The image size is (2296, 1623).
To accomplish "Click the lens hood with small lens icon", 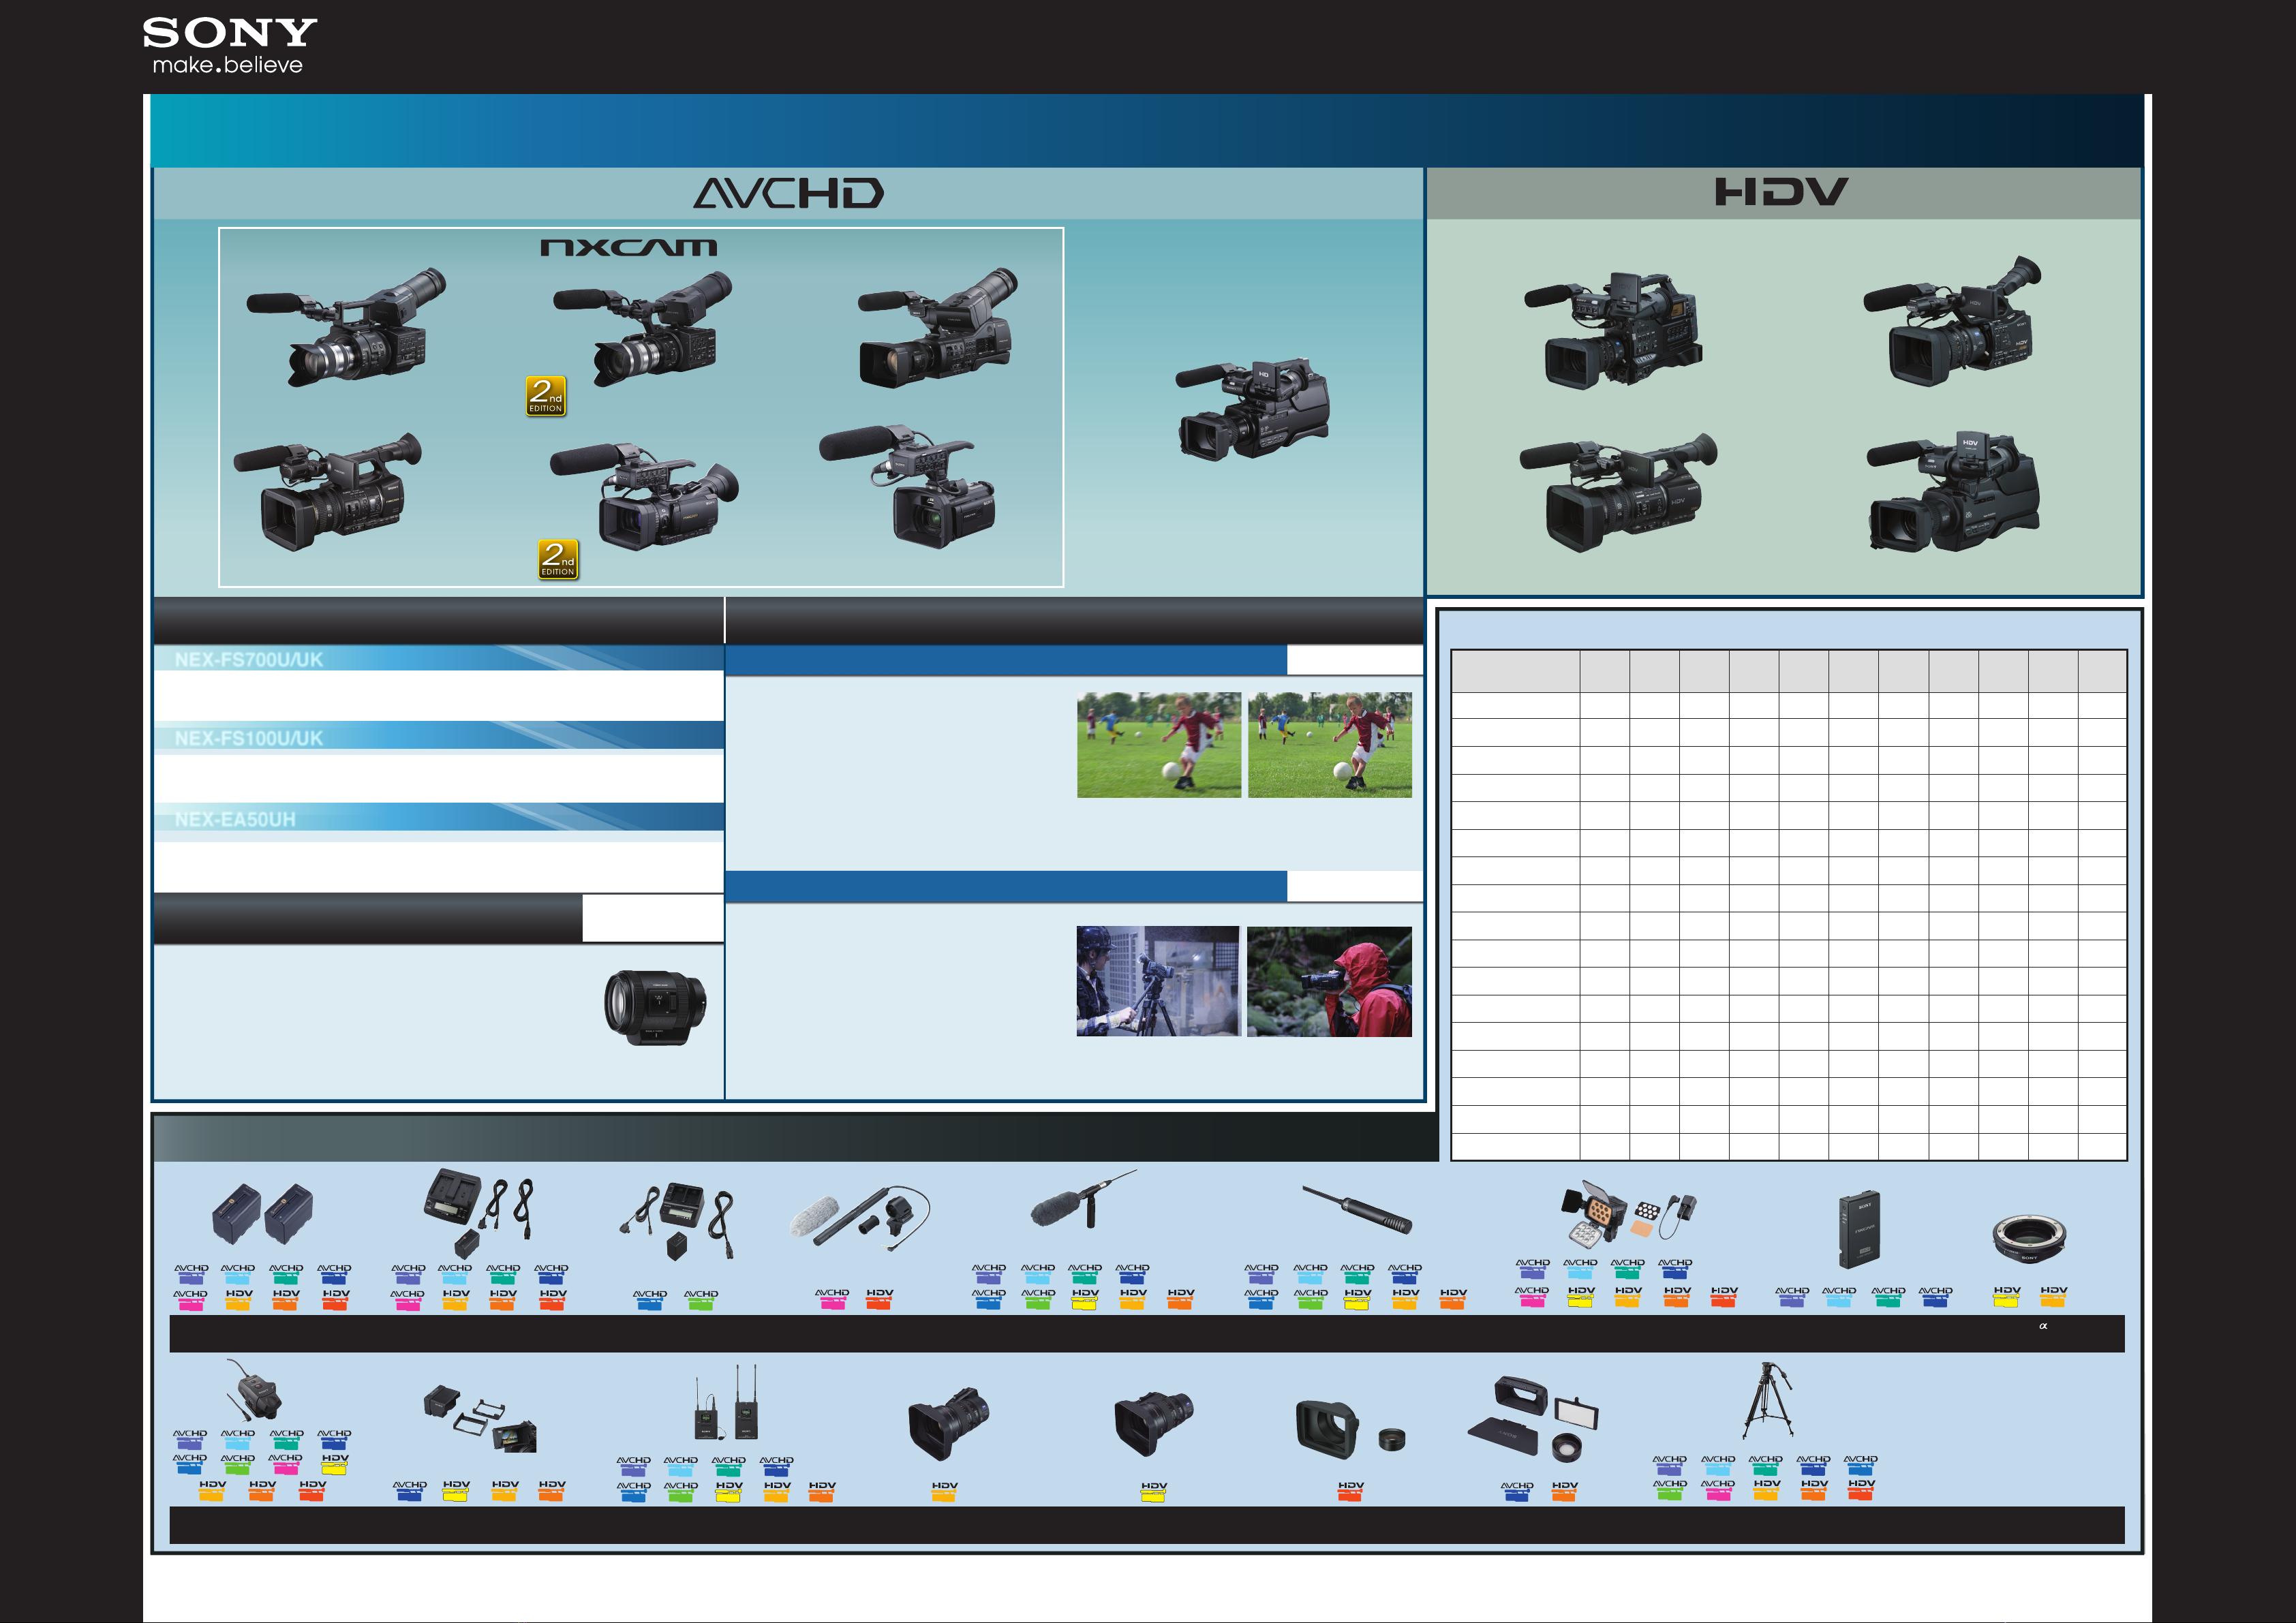I will point(1351,1429).
